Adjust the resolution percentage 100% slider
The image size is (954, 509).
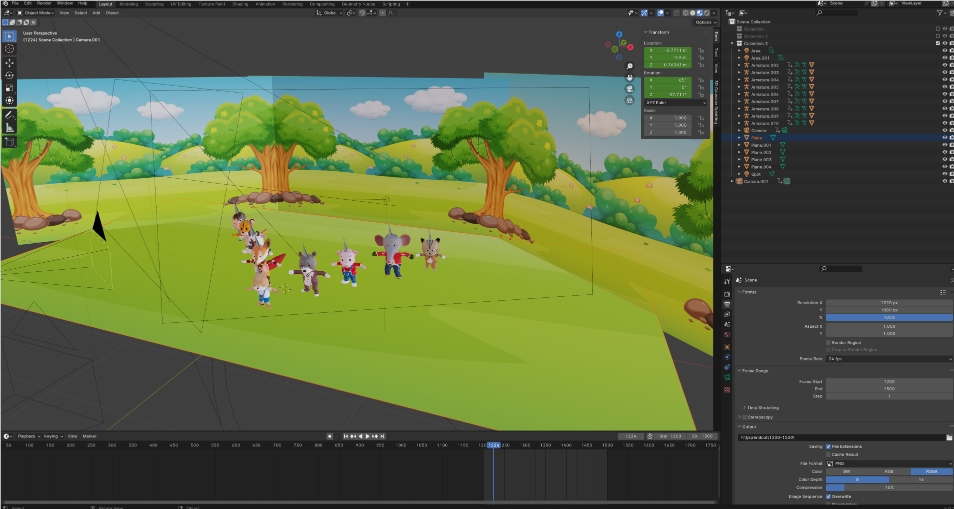pyautogui.click(x=890, y=317)
